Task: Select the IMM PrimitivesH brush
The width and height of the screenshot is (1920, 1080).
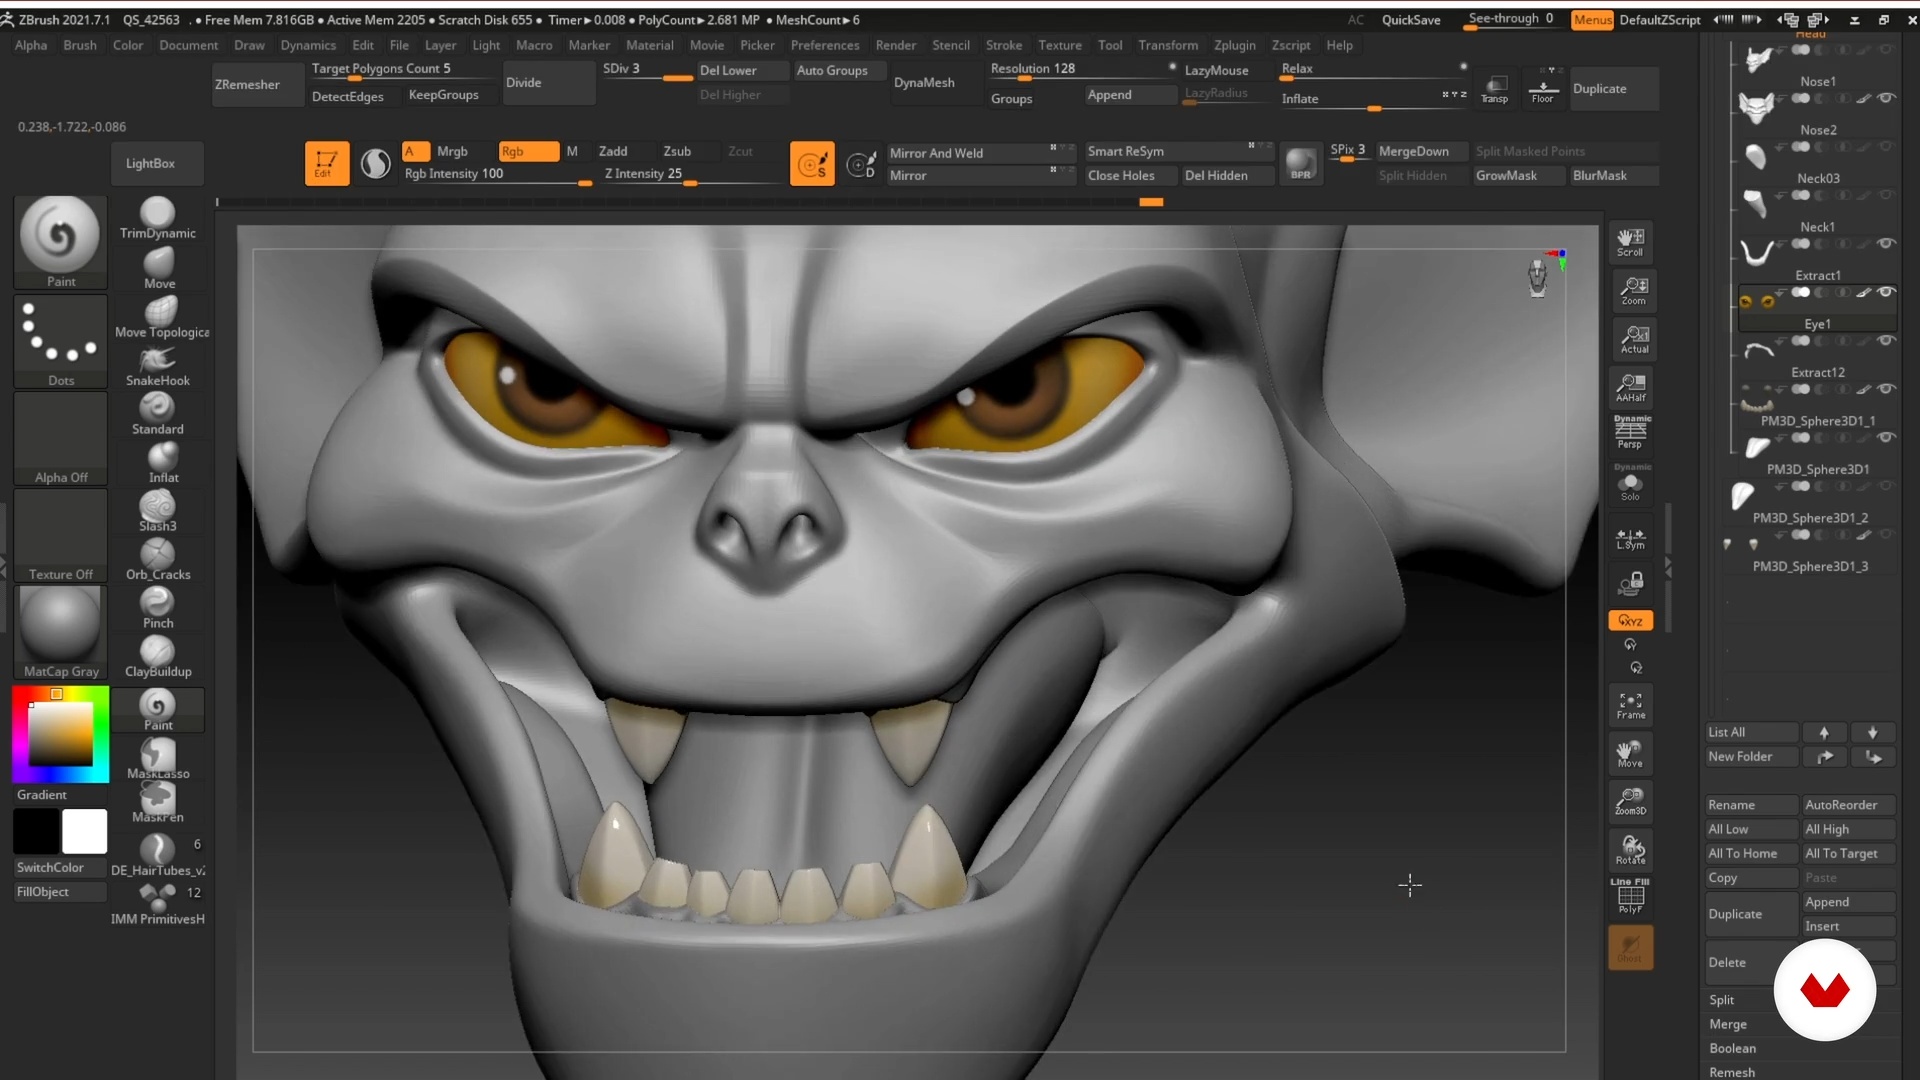Action: point(158,904)
